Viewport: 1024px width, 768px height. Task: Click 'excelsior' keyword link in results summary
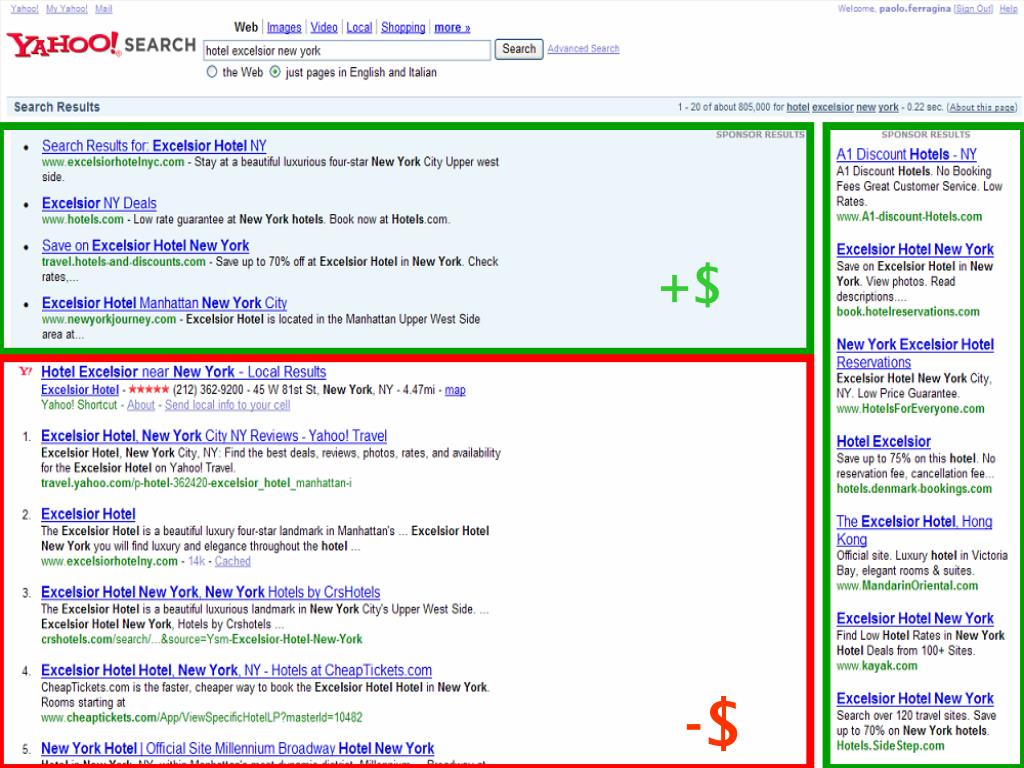[x=833, y=107]
